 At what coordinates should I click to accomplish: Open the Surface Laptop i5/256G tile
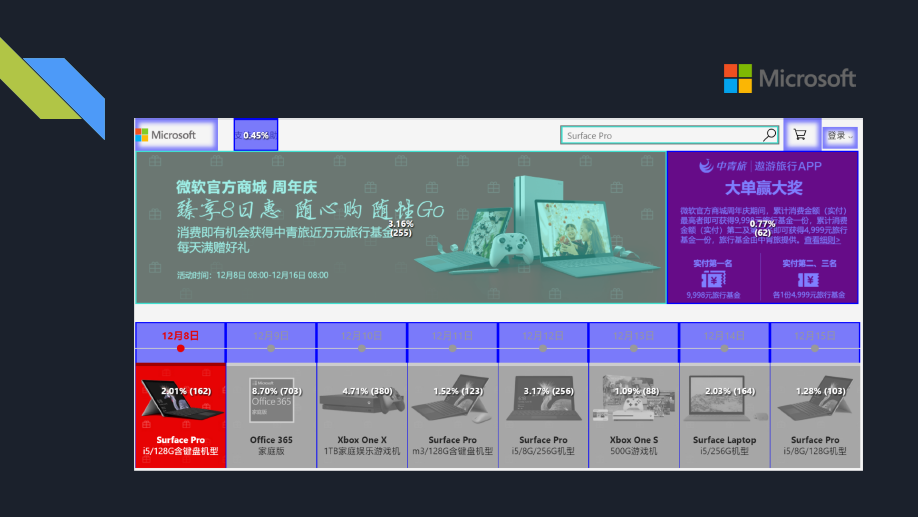[724, 415]
